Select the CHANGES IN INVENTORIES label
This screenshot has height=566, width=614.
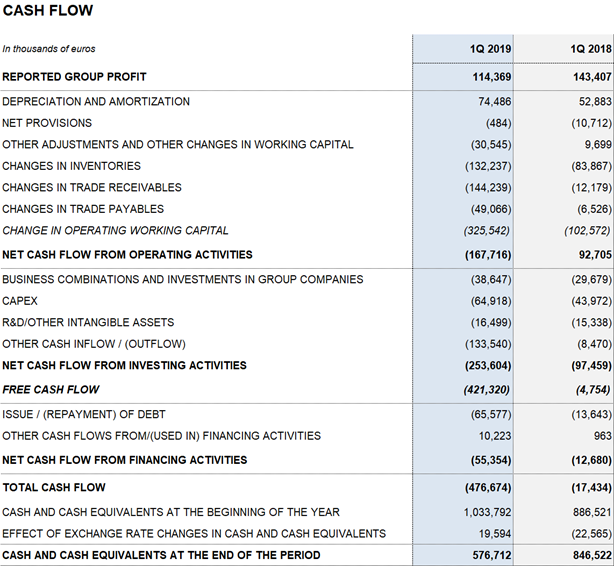point(71,166)
